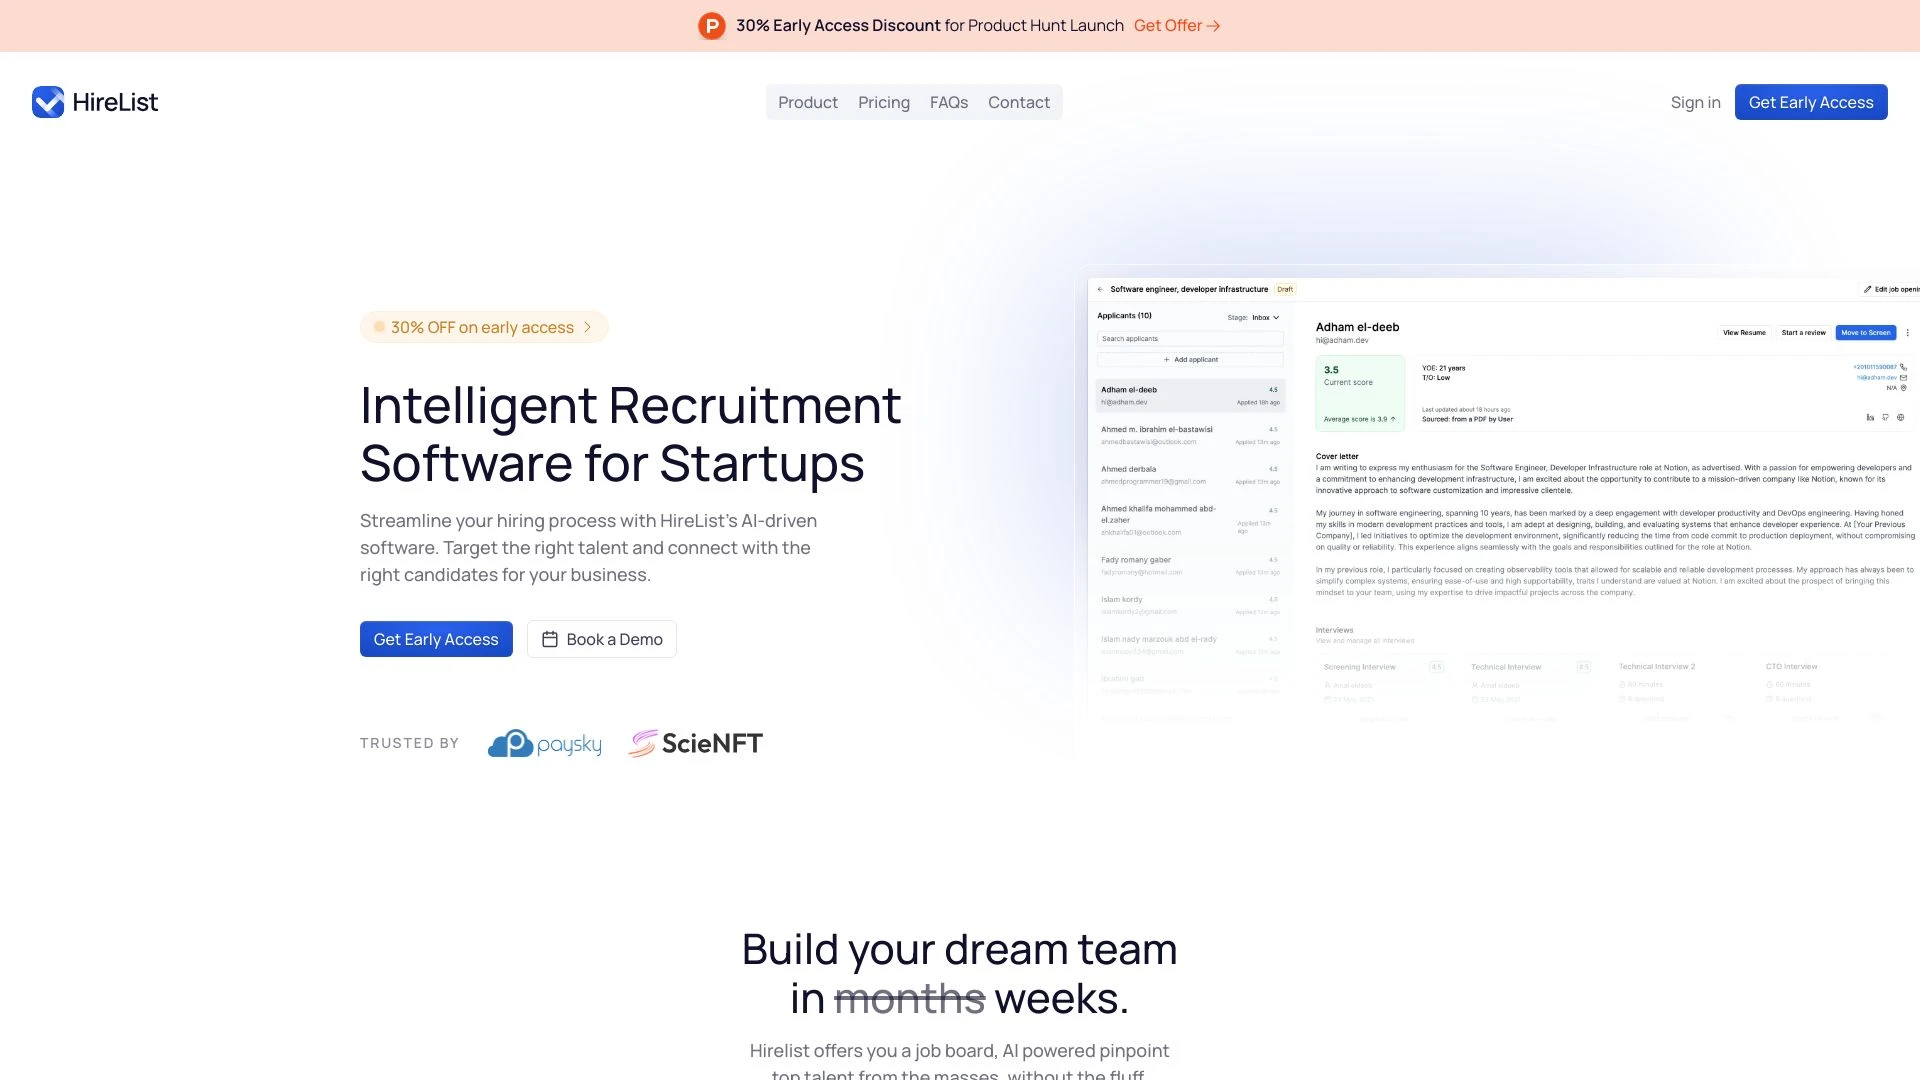
Task: Open the Product navigation menu item
Action: point(808,102)
